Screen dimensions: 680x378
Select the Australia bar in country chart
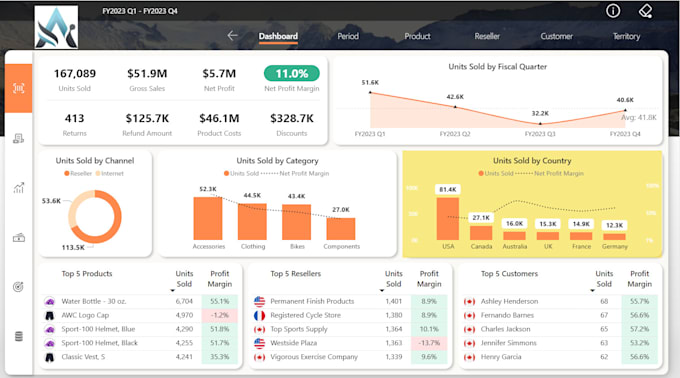coord(514,236)
